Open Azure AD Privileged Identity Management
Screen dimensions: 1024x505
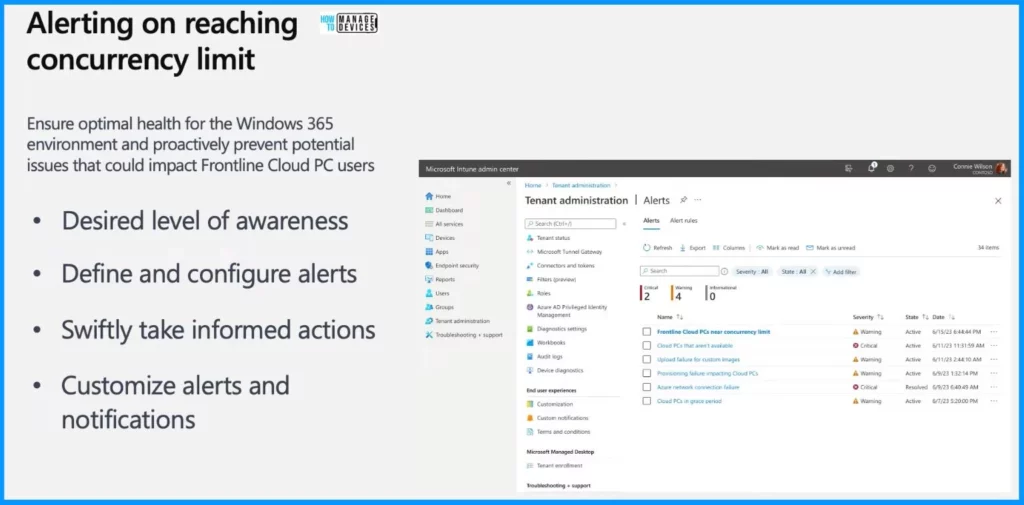(x=567, y=310)
